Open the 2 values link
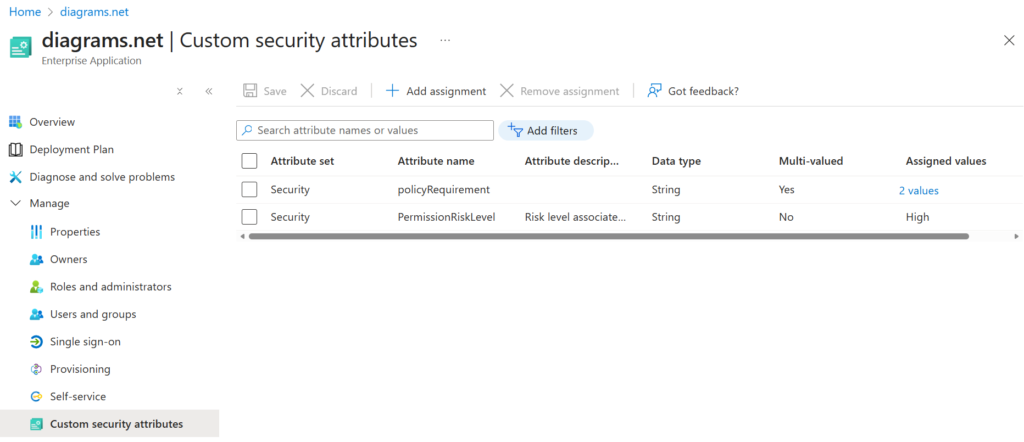 918,190
